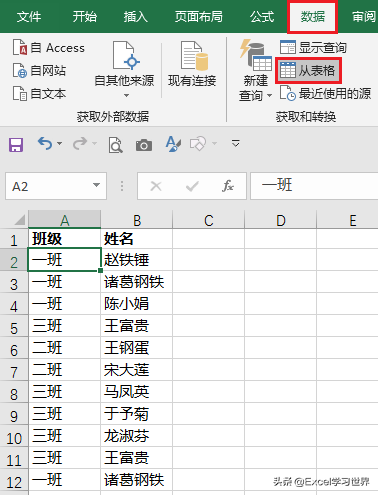This screenshot has height=495, width=378.
Task: Select the 数据 ribbon tab
Action: coord(313,16)
